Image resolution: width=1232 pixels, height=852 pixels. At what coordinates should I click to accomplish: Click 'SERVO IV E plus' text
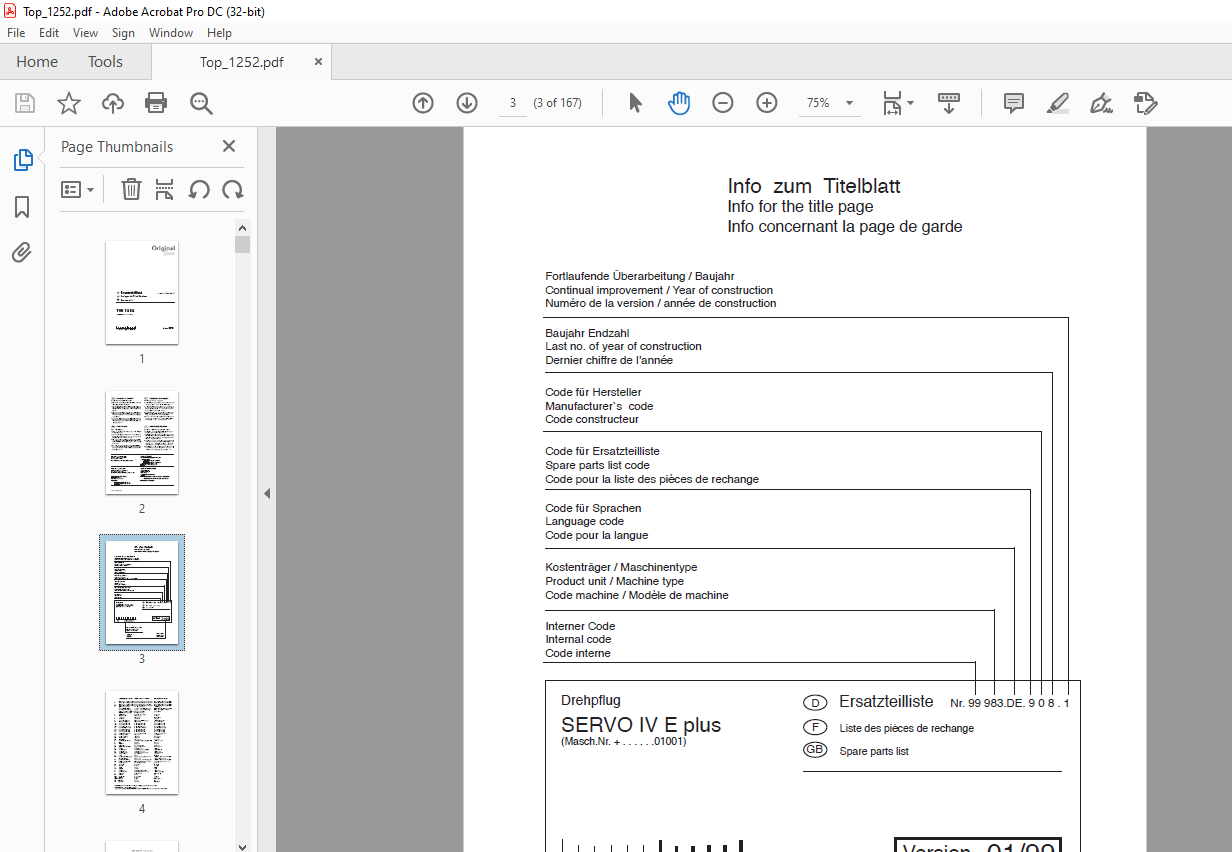tap(641, 725)
